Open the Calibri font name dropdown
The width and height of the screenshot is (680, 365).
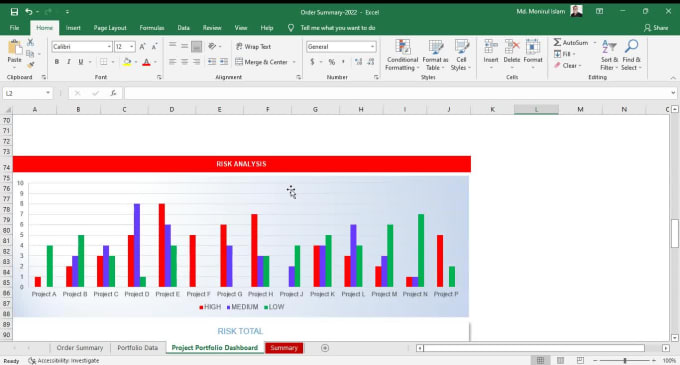[109, 46]
